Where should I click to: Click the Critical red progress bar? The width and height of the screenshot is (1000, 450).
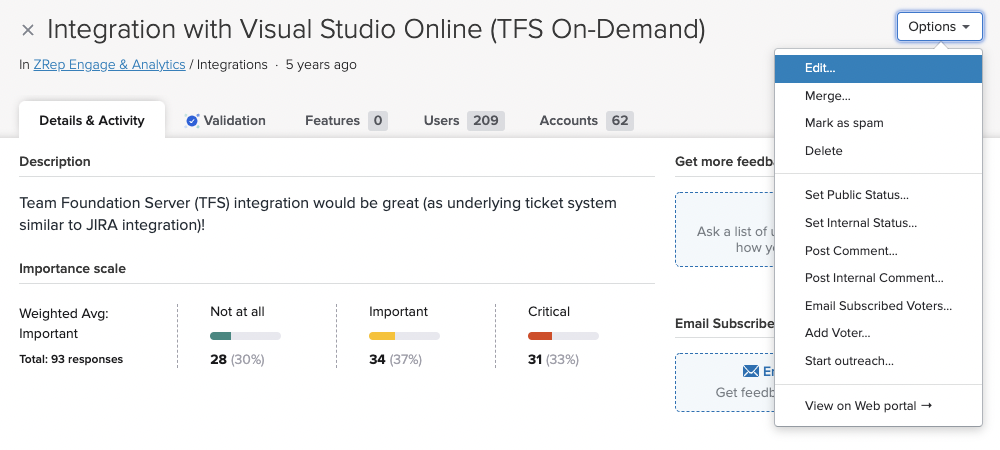[x=563, y=336]
